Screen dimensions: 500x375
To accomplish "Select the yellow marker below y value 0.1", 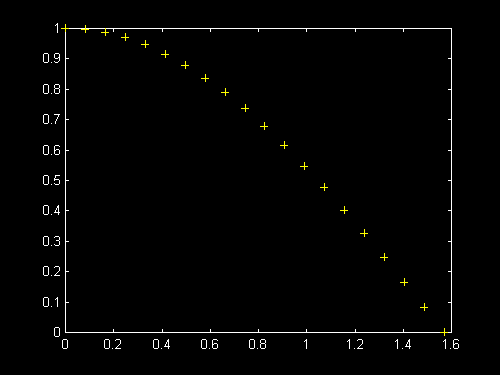I will point(424,307).
